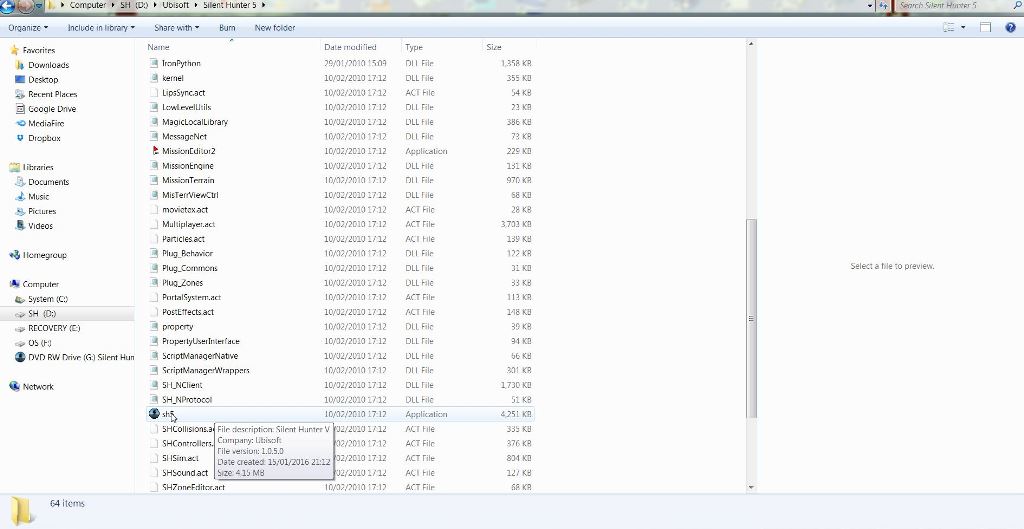Open Recent Places in Favorites

[52, 94]
